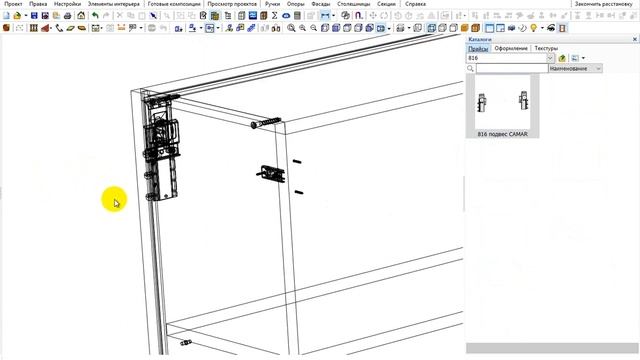640x360 pixels.
Task: Open the Готовые композиции menu
Action: pos(174,4)
